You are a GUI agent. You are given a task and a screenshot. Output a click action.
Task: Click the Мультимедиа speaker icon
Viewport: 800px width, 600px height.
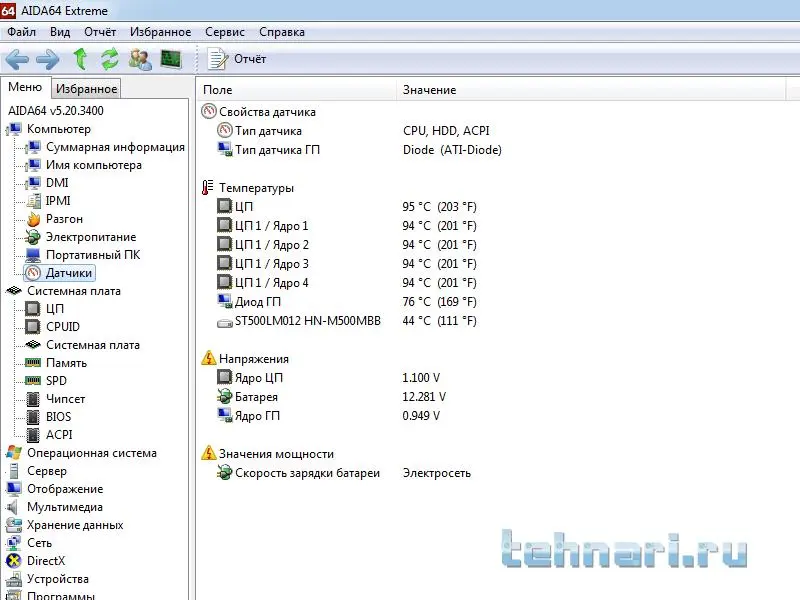13,507
